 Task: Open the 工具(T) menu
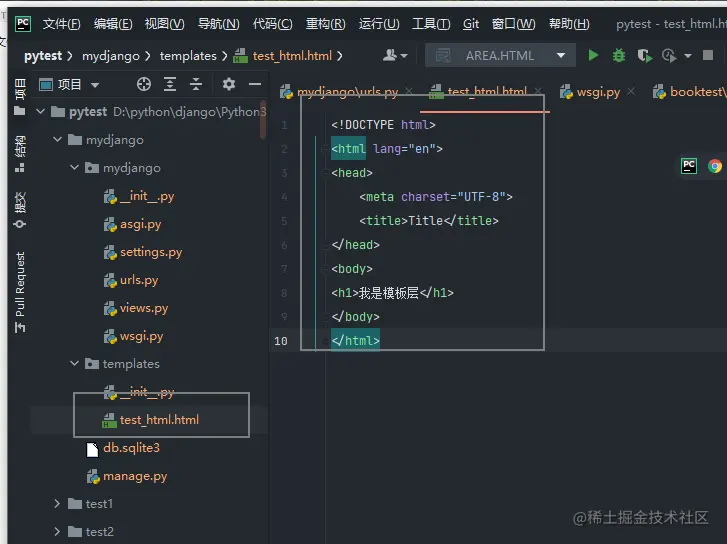click(x=431, y=24)
